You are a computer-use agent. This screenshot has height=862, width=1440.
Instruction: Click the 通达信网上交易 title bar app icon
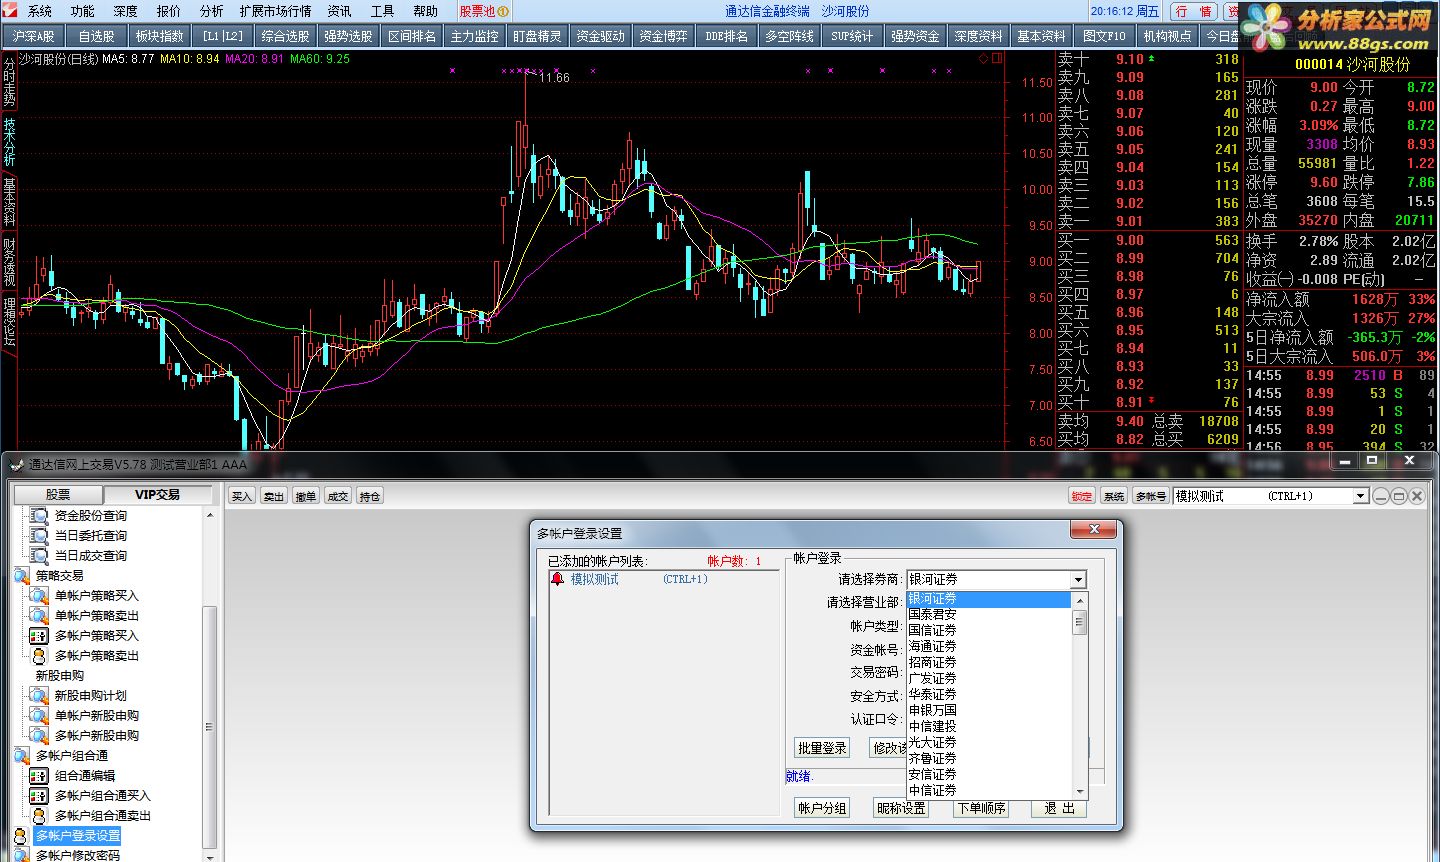click(15, 464)
